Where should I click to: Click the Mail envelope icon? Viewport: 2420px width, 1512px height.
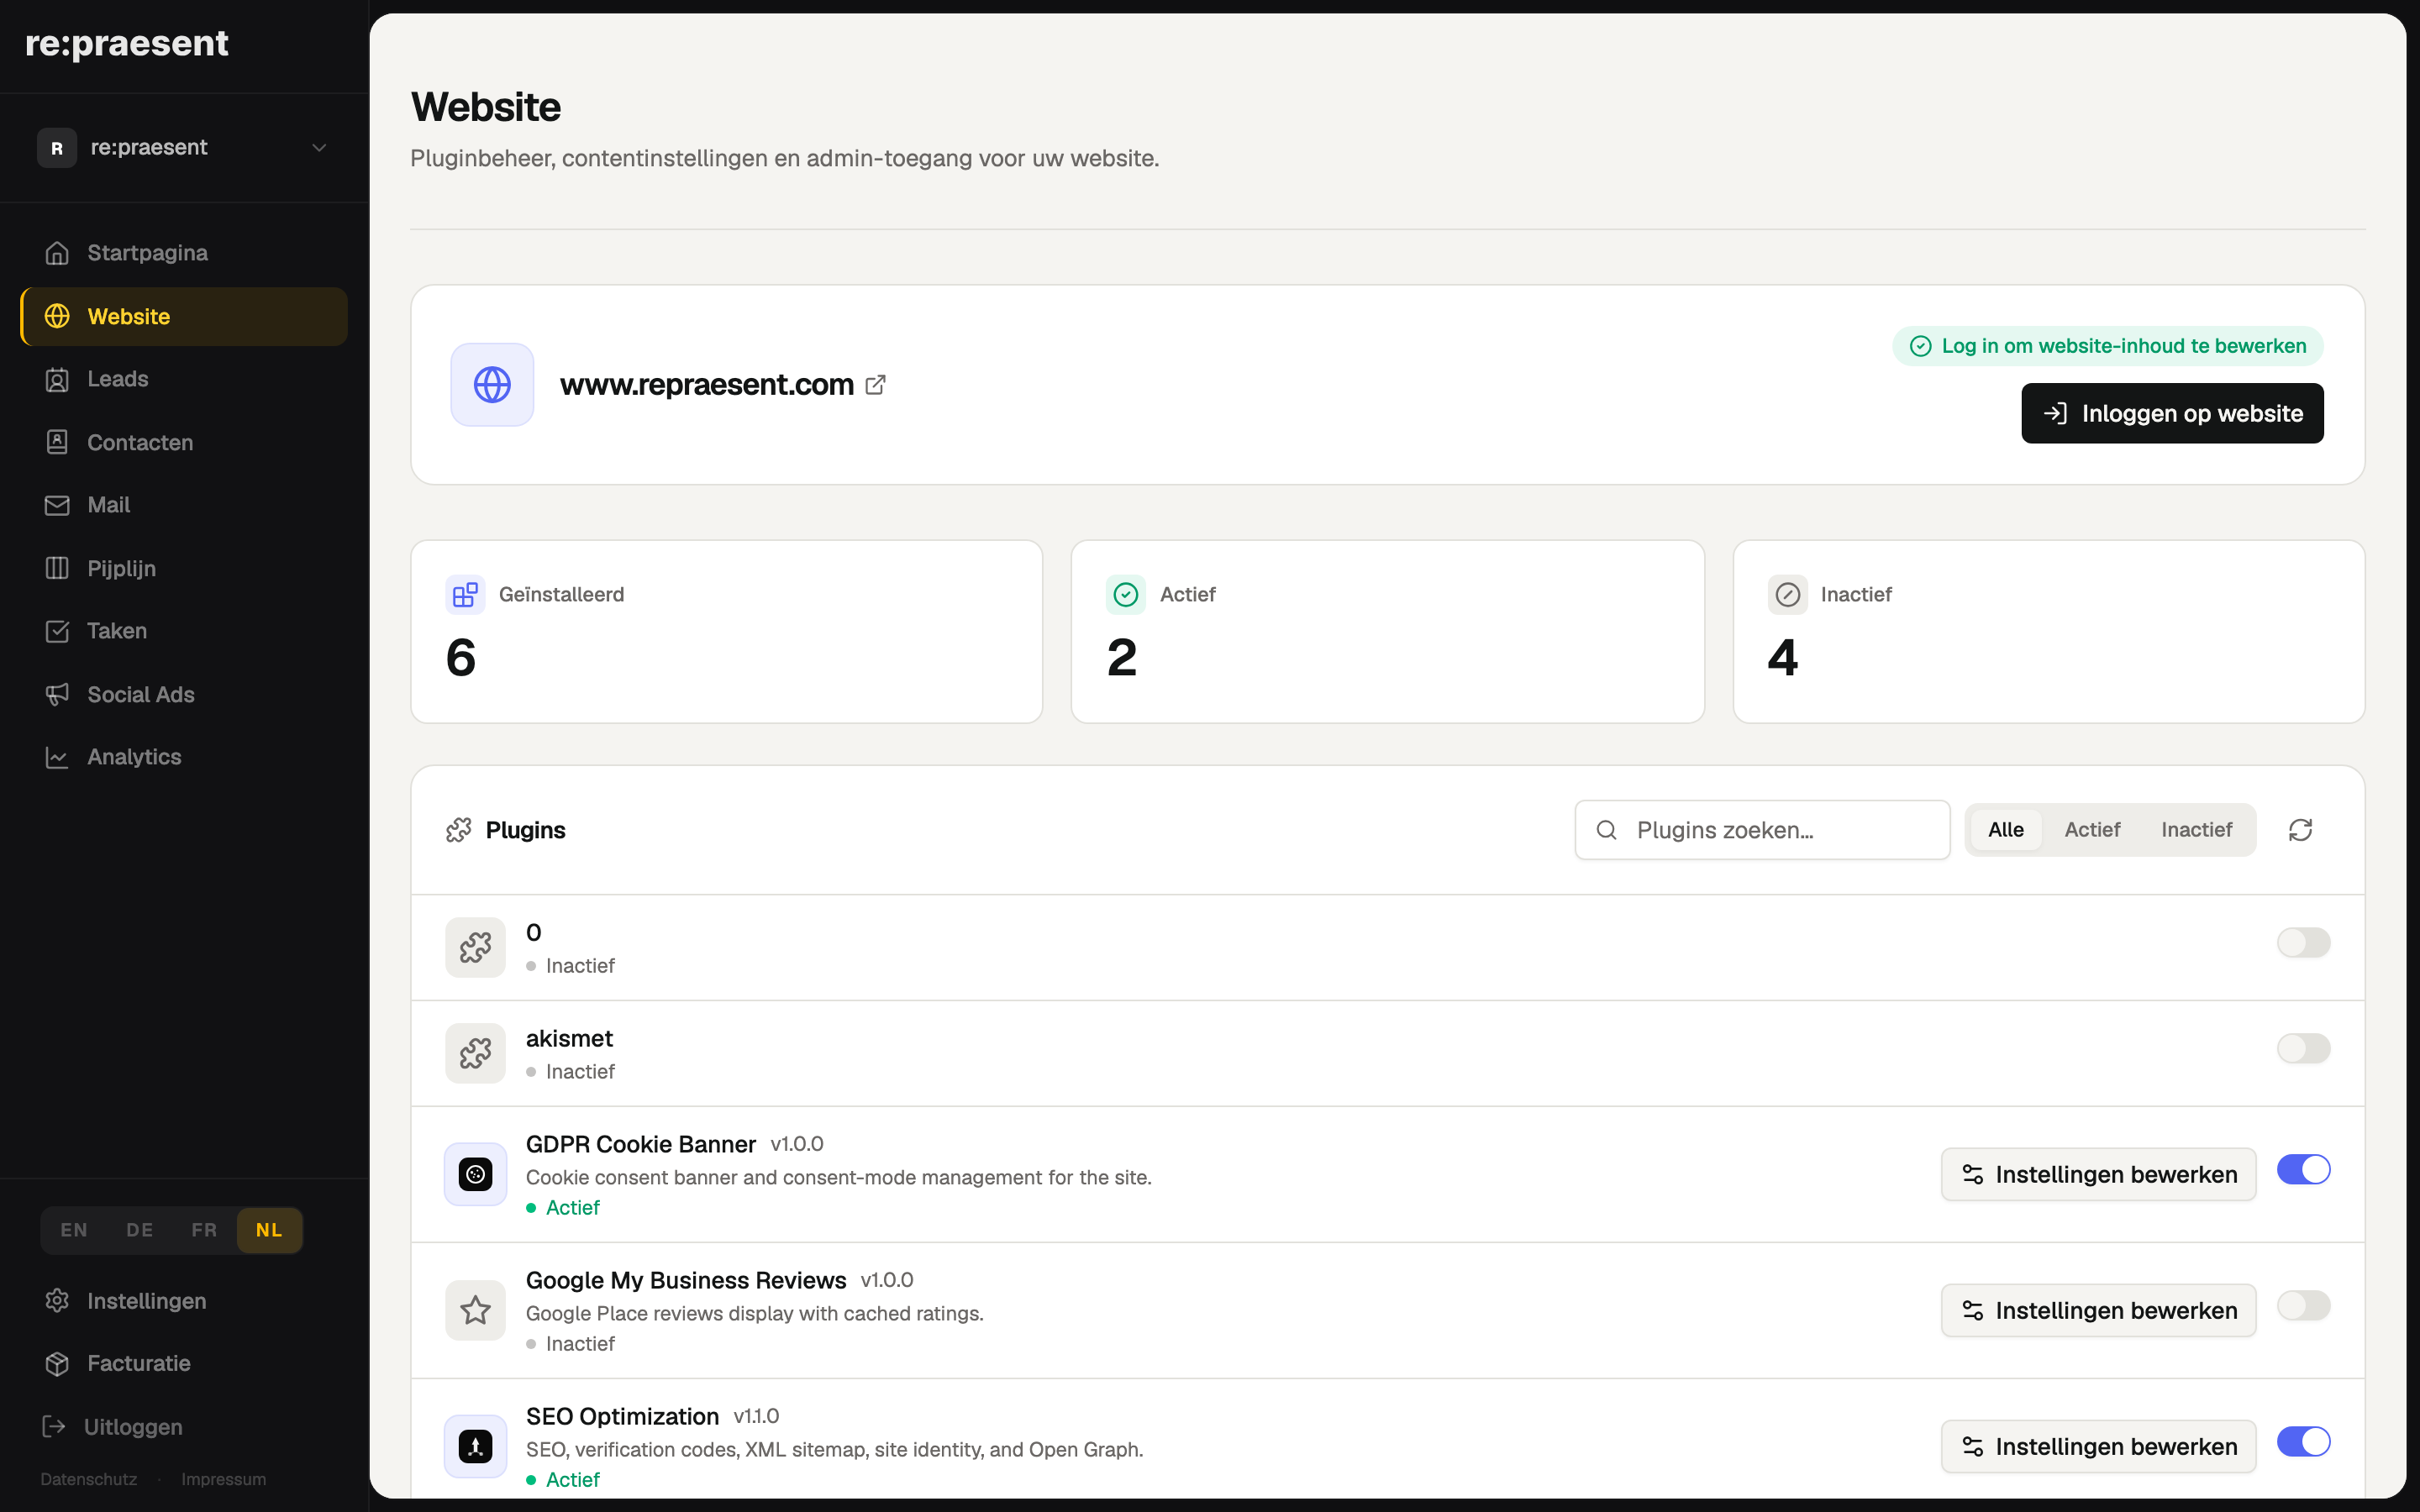57,505
